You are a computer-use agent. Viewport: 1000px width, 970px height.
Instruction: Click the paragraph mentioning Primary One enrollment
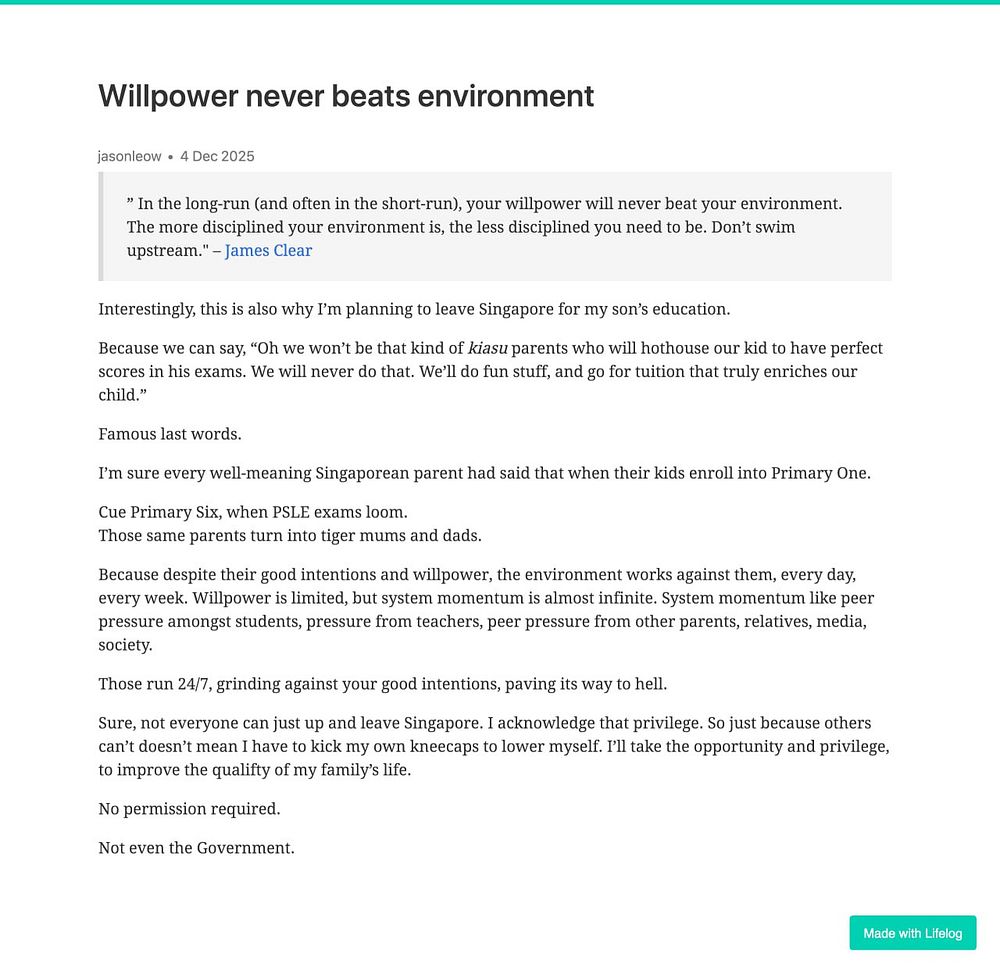[484, 473]
